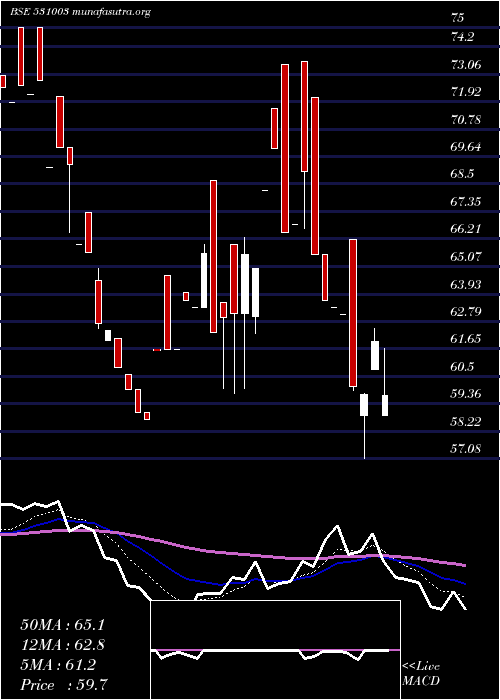Screen dimensions: 500x700
Task: Click the 12MA : 62.8 readout
Action: [62, 645]
